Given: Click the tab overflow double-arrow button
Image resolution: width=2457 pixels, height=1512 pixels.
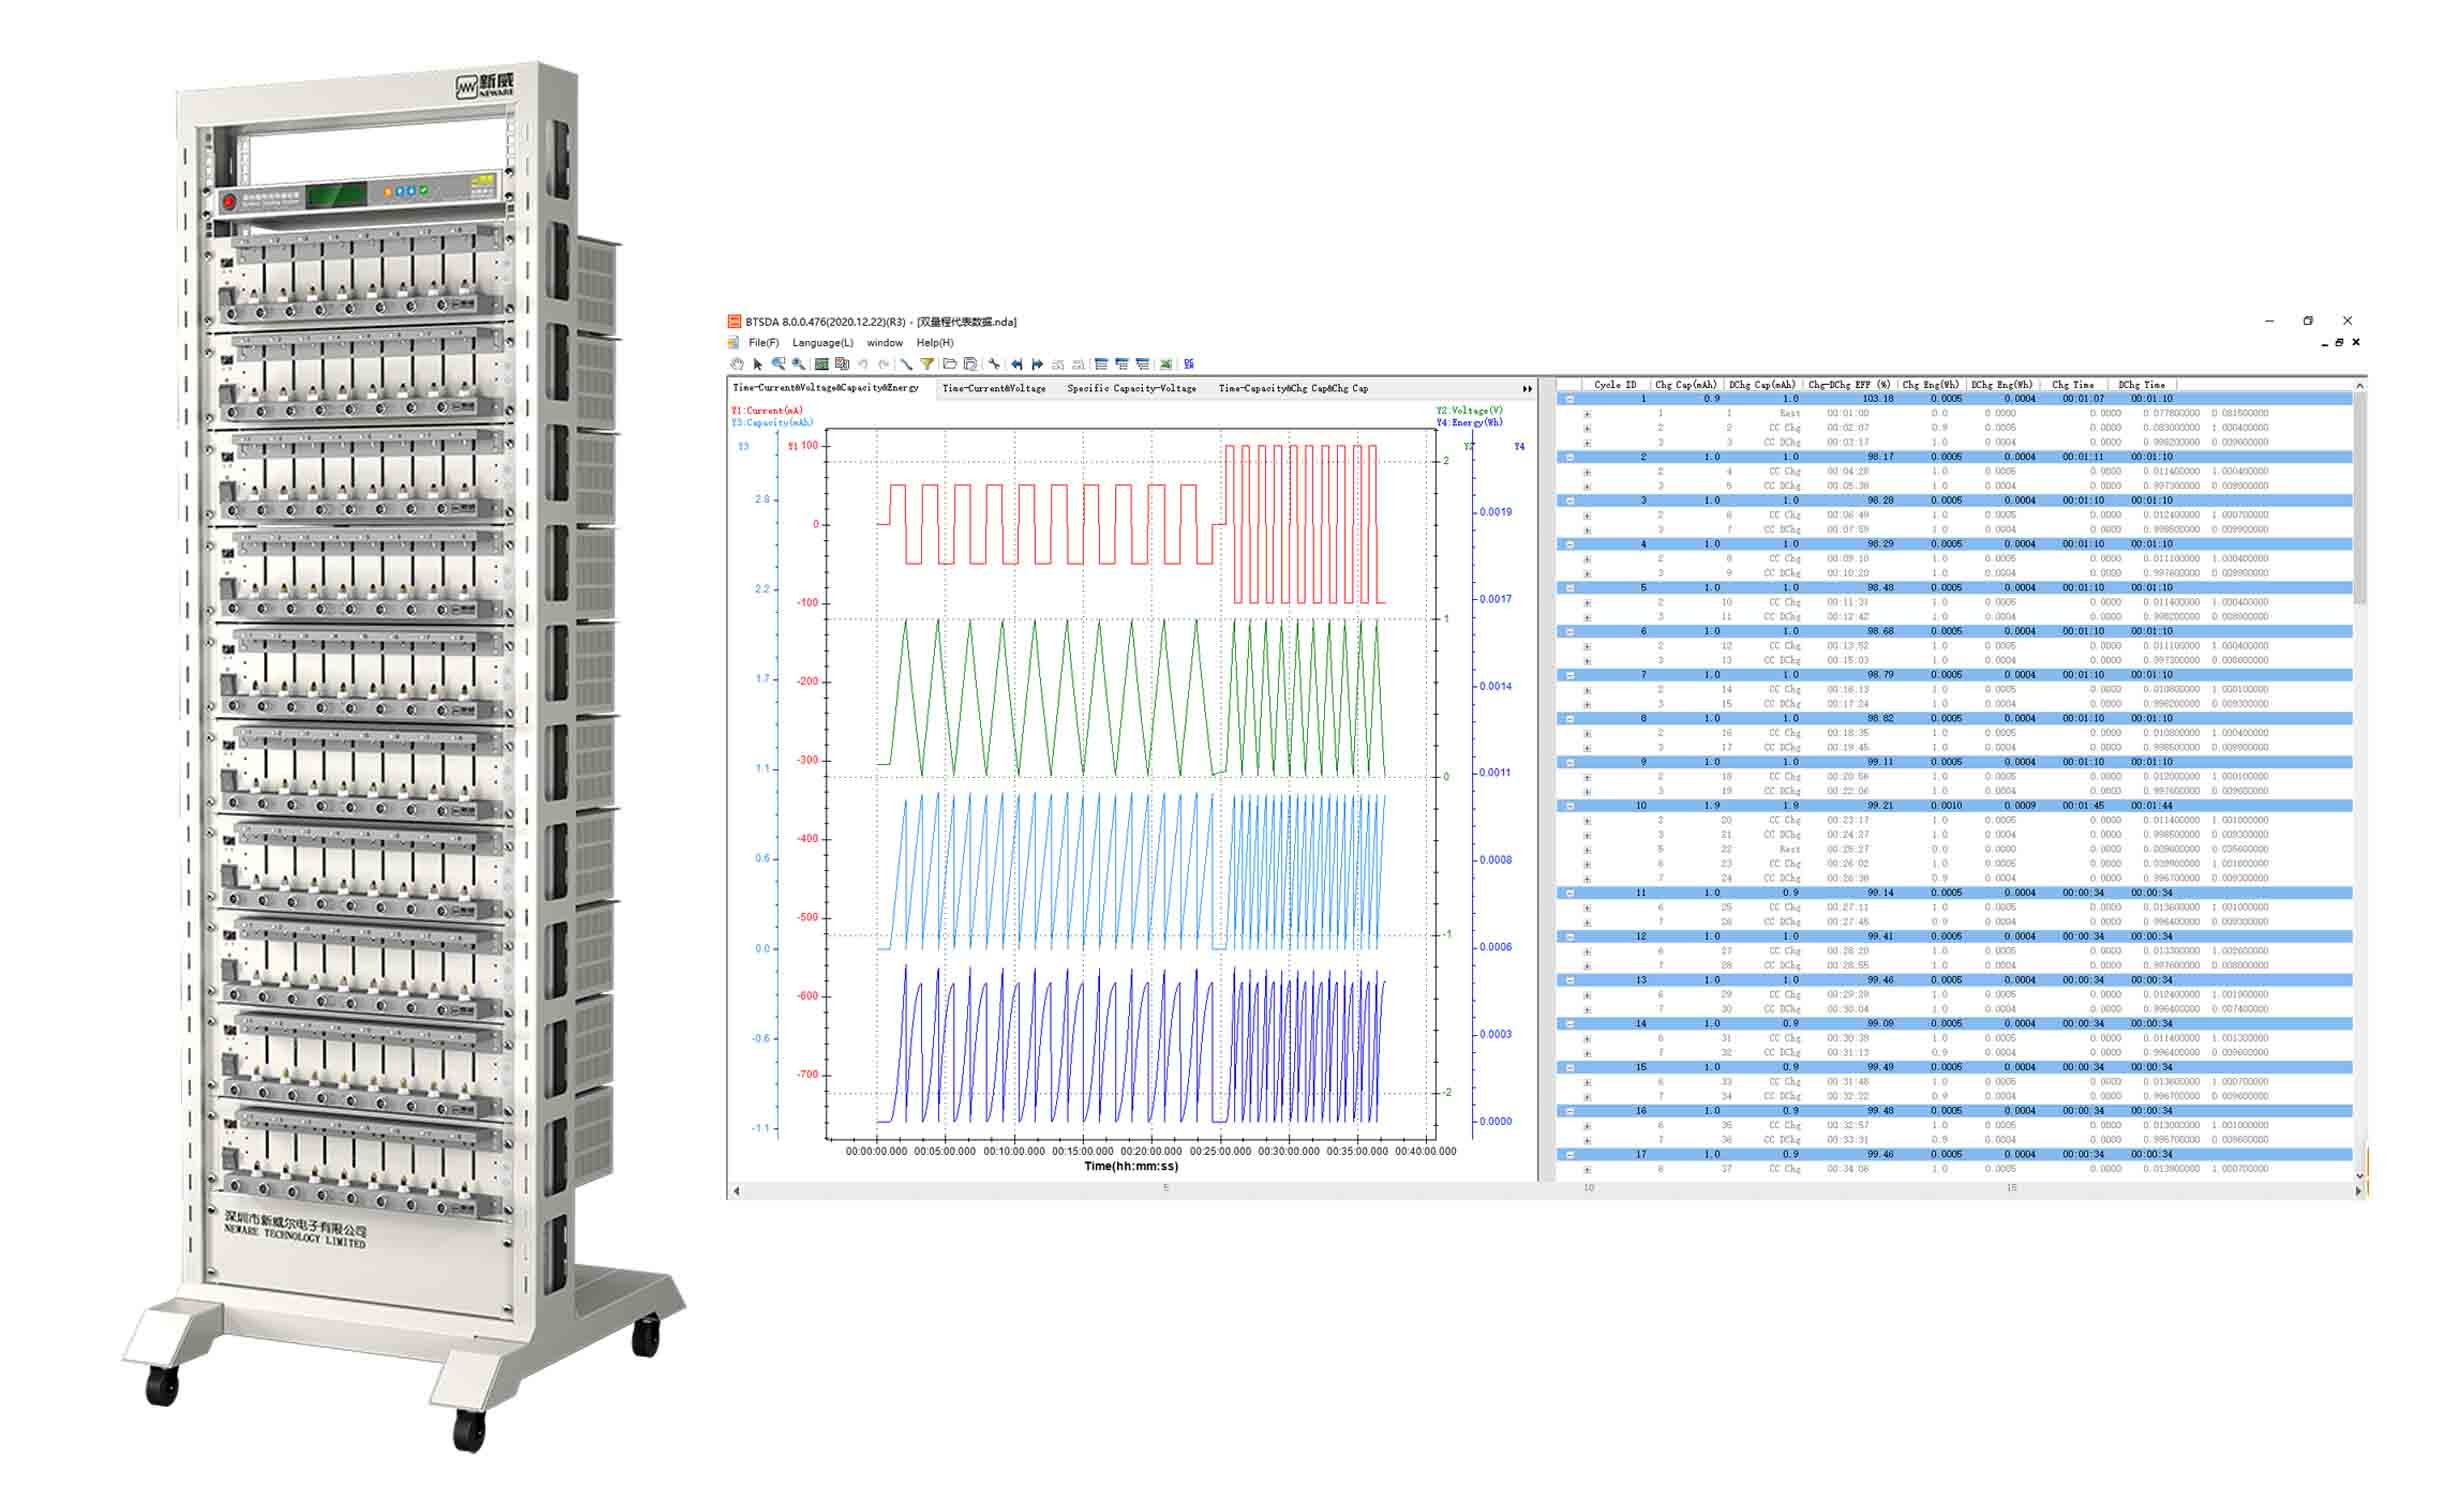Looking at the screenshot, I should tap(1527, 389).
